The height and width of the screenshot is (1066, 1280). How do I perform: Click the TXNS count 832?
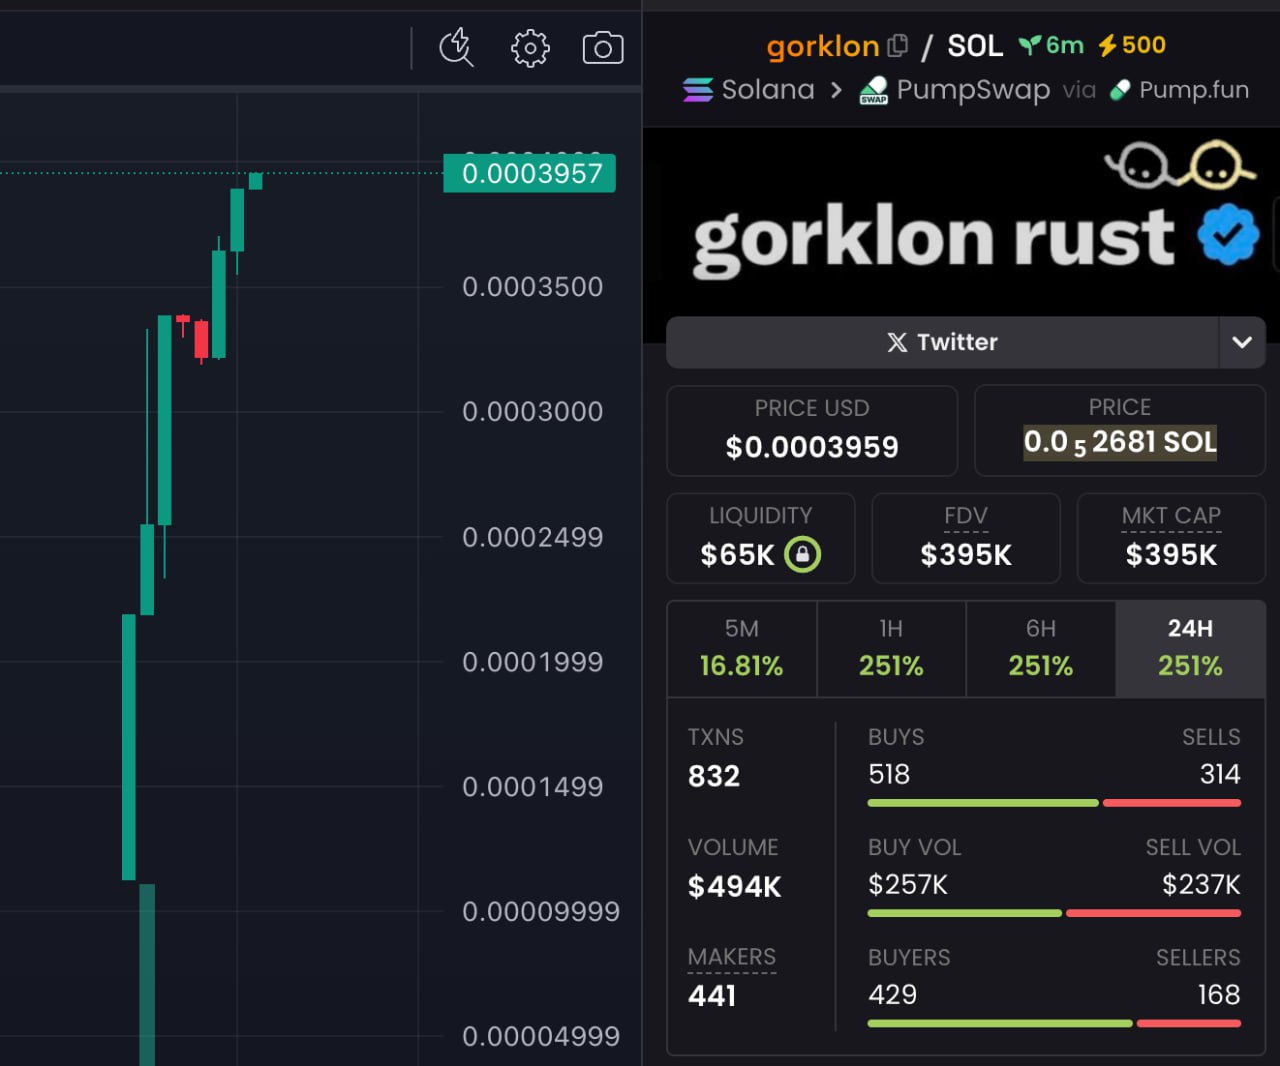(x=714, y=776)
